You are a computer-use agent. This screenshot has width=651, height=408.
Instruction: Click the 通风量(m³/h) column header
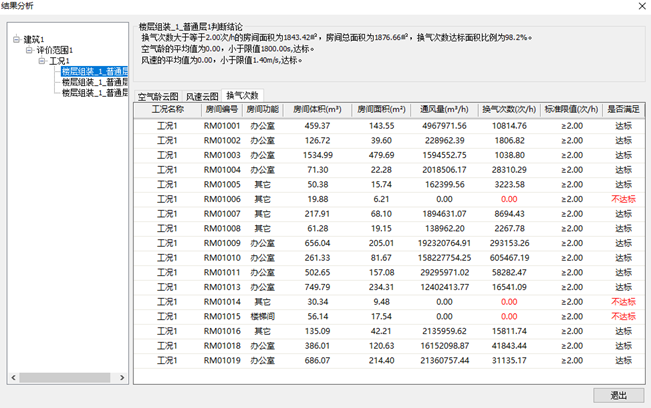click(443, 110)
